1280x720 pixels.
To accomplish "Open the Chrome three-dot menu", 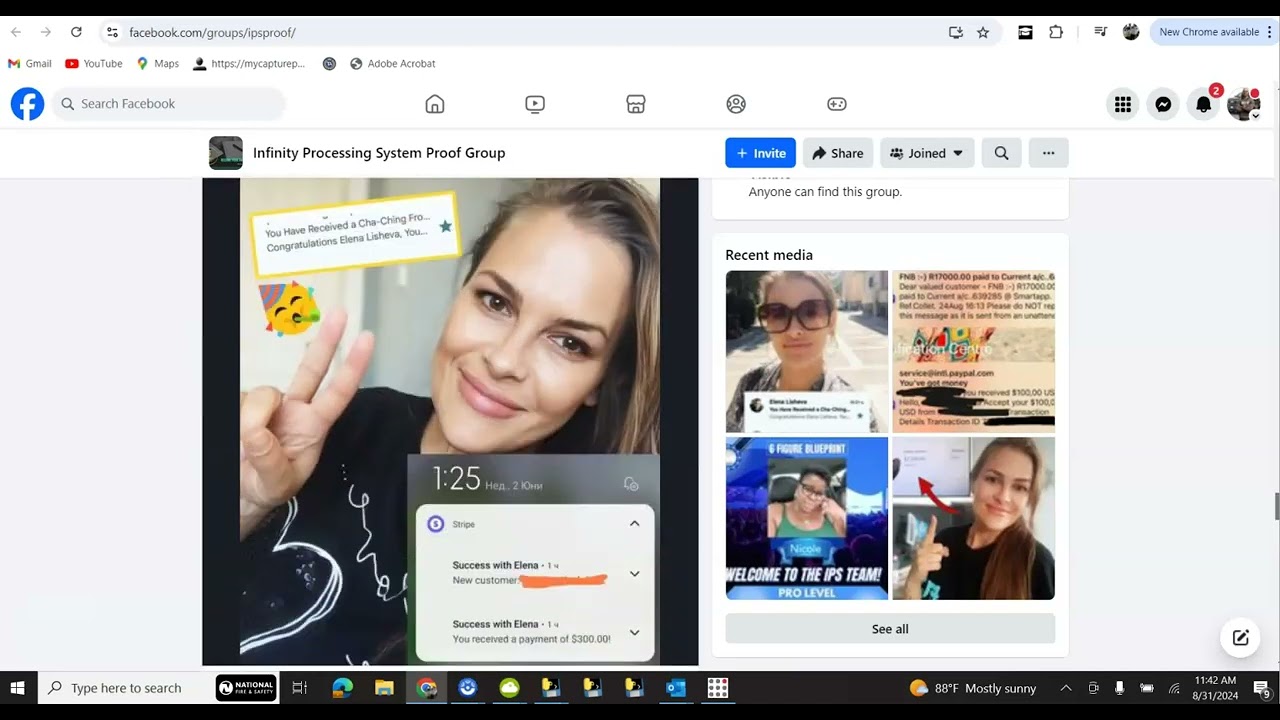I will [x=1269, y=32].
